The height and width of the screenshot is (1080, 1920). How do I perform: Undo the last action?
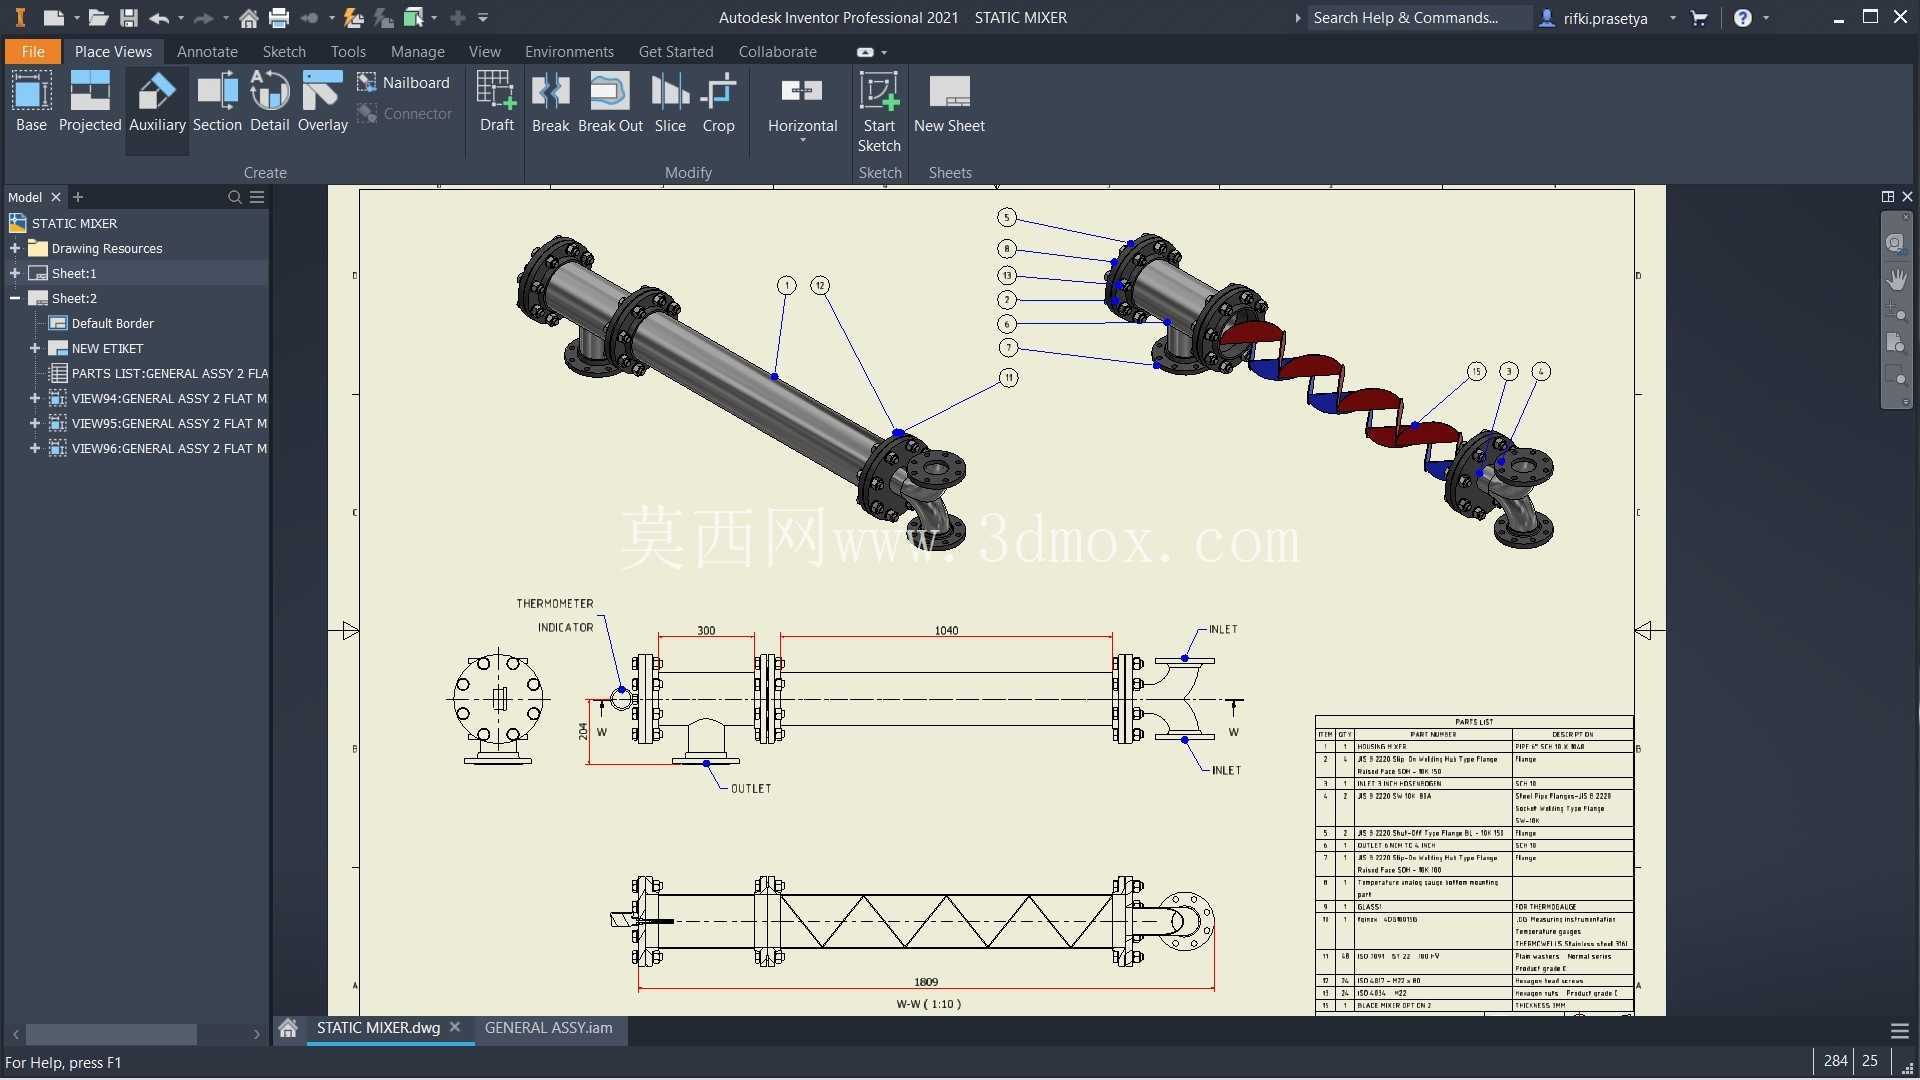(159, 17)
